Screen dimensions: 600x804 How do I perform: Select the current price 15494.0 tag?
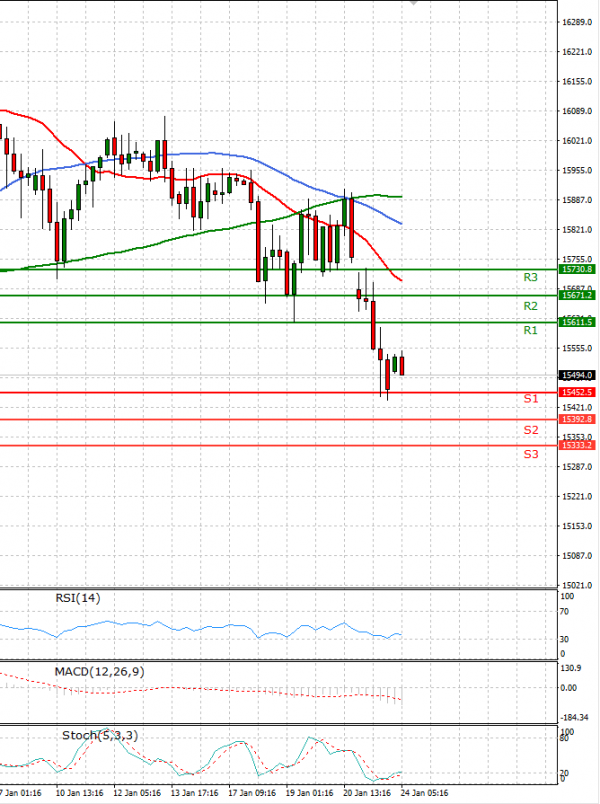tap(577, 375)
